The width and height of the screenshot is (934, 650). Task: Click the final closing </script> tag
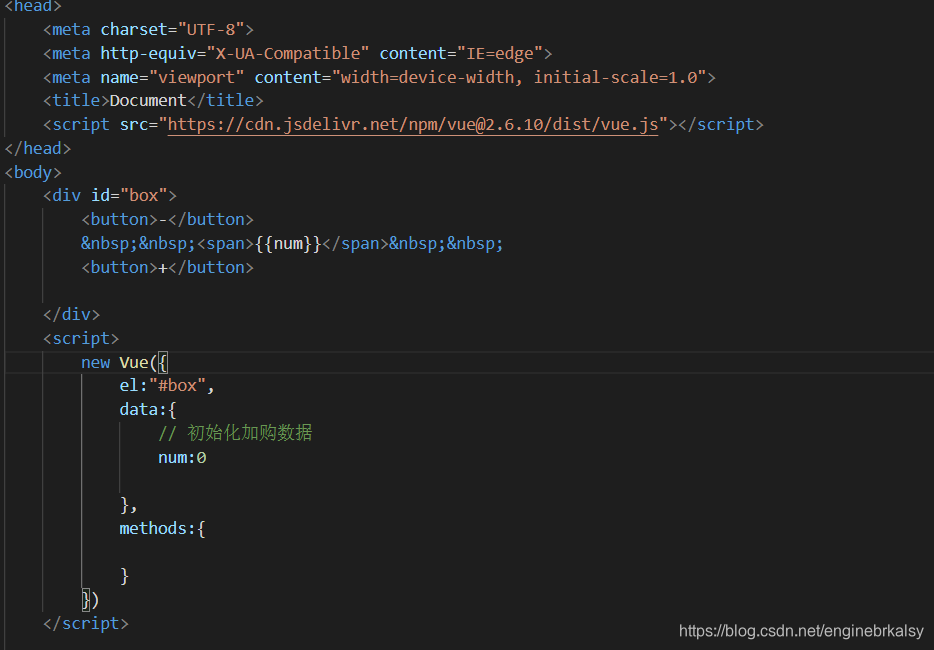86,623
